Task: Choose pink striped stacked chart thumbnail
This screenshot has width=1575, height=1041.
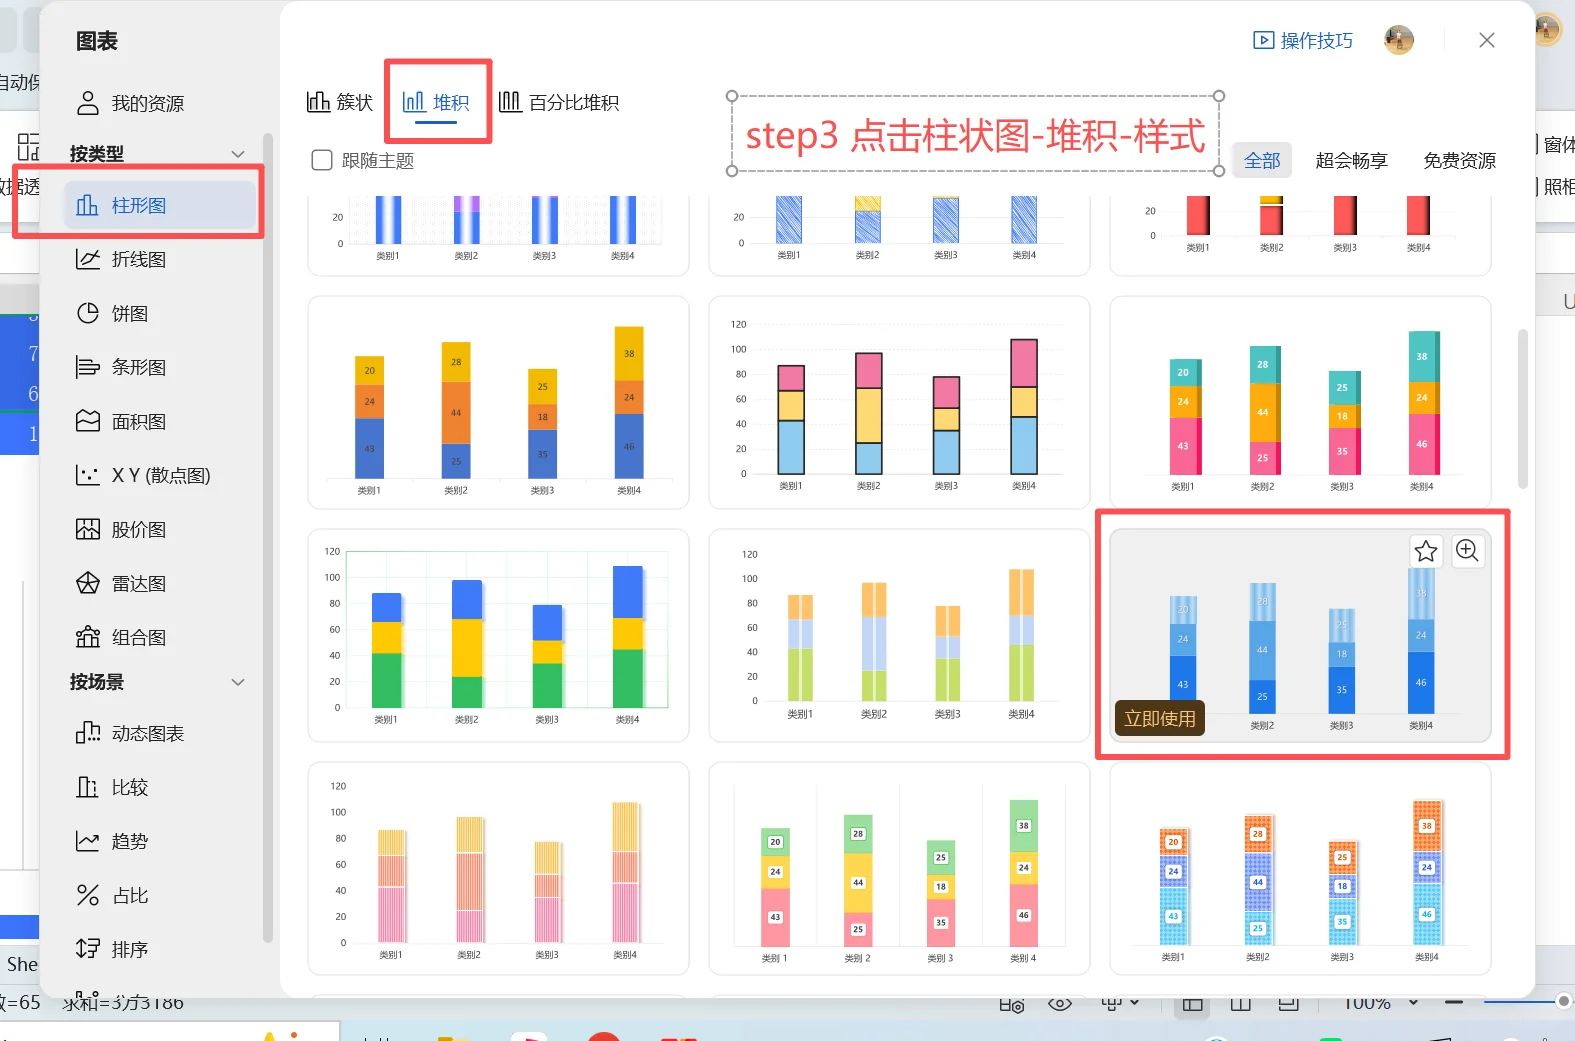Action: coord(498,869)
